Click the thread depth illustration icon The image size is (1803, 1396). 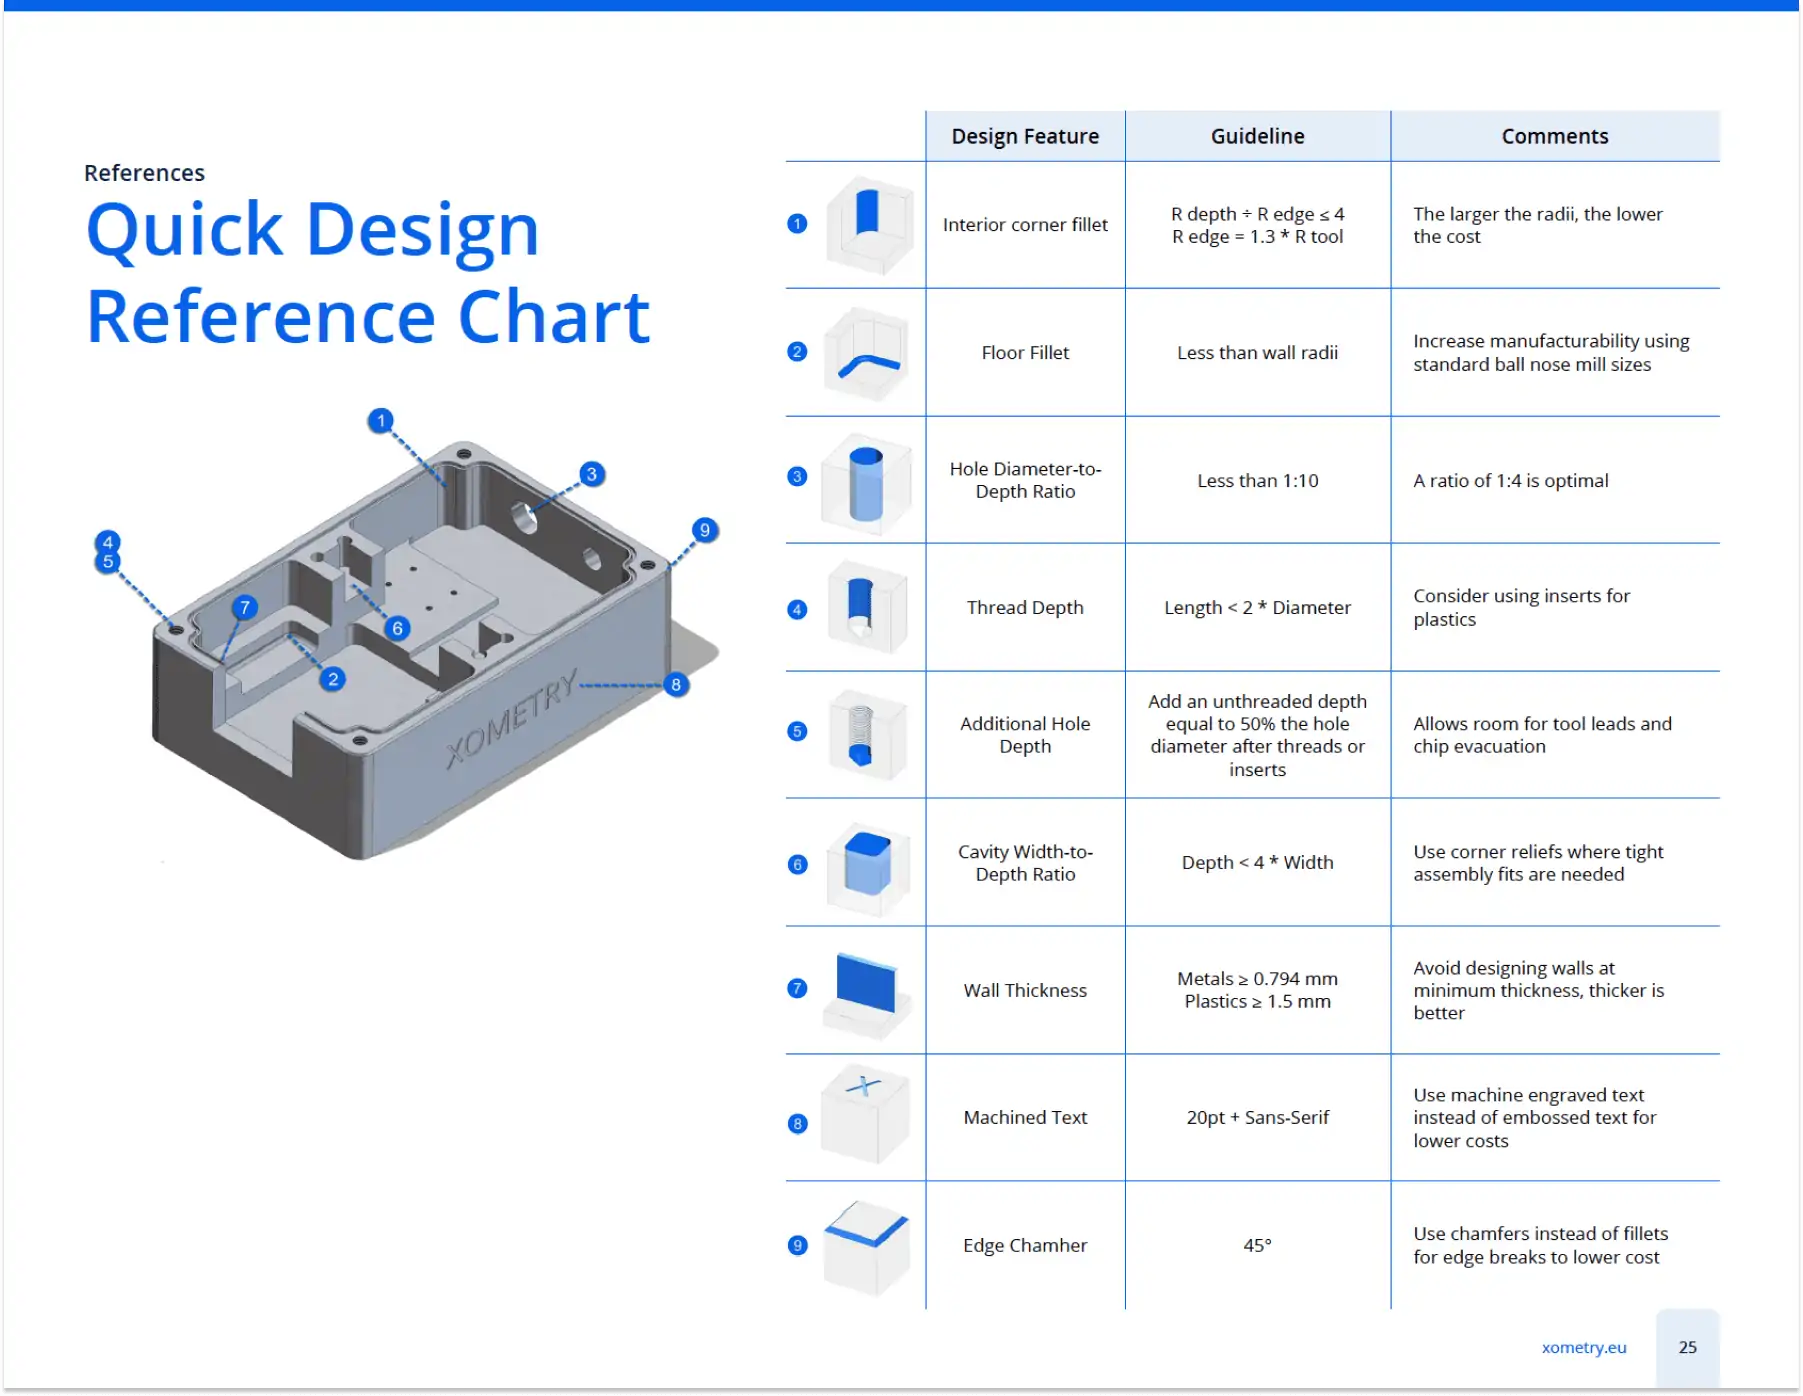point(867,607)
